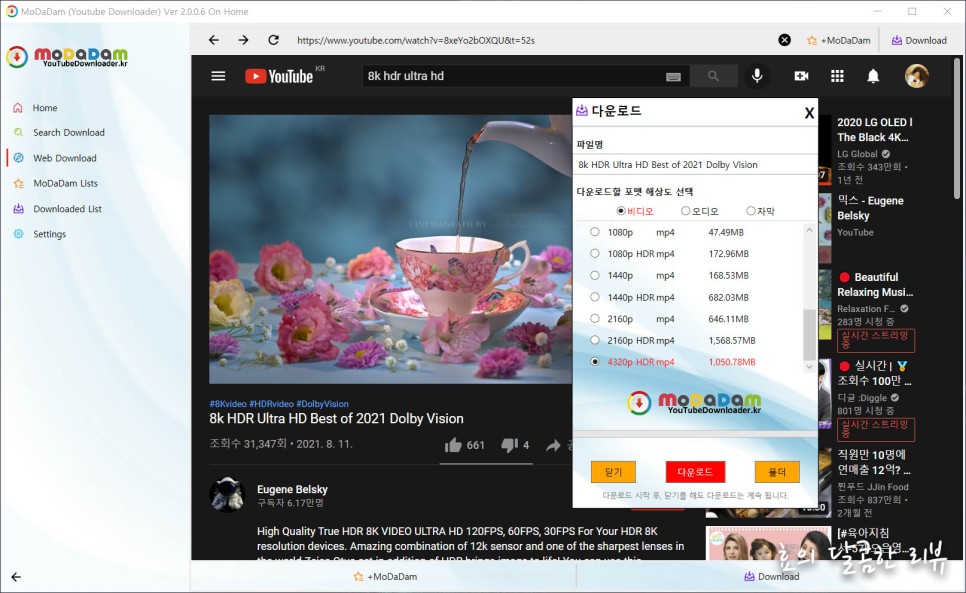
Task: Open the YouTube hamburger menu
Action: coord(218,75)
